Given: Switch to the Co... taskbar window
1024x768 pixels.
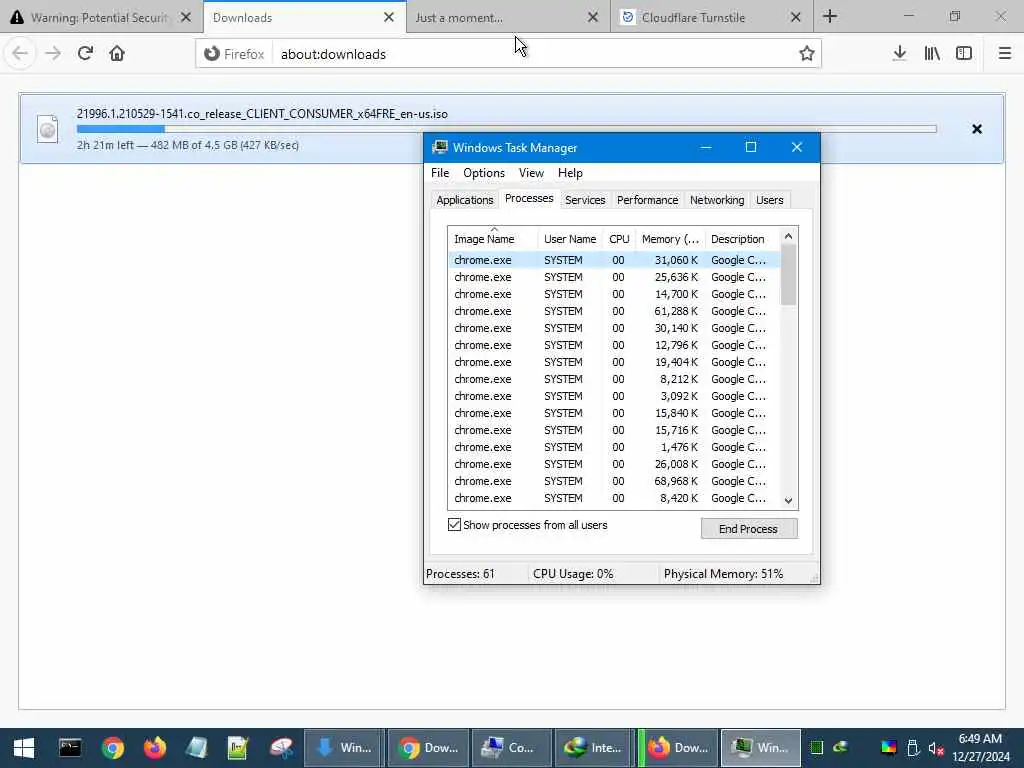Looking at the screenshot, I should [511, 748].
